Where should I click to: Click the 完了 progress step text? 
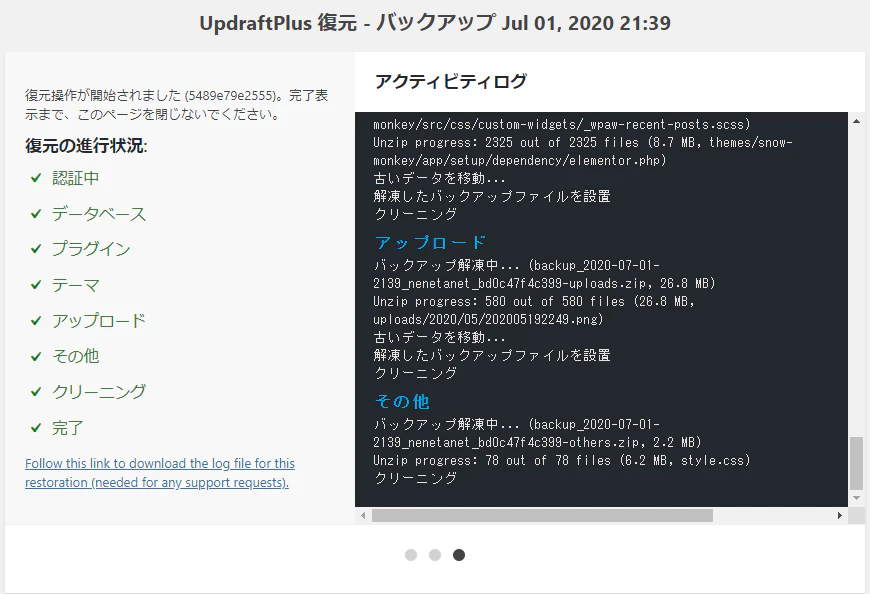(x=68, y=428)
